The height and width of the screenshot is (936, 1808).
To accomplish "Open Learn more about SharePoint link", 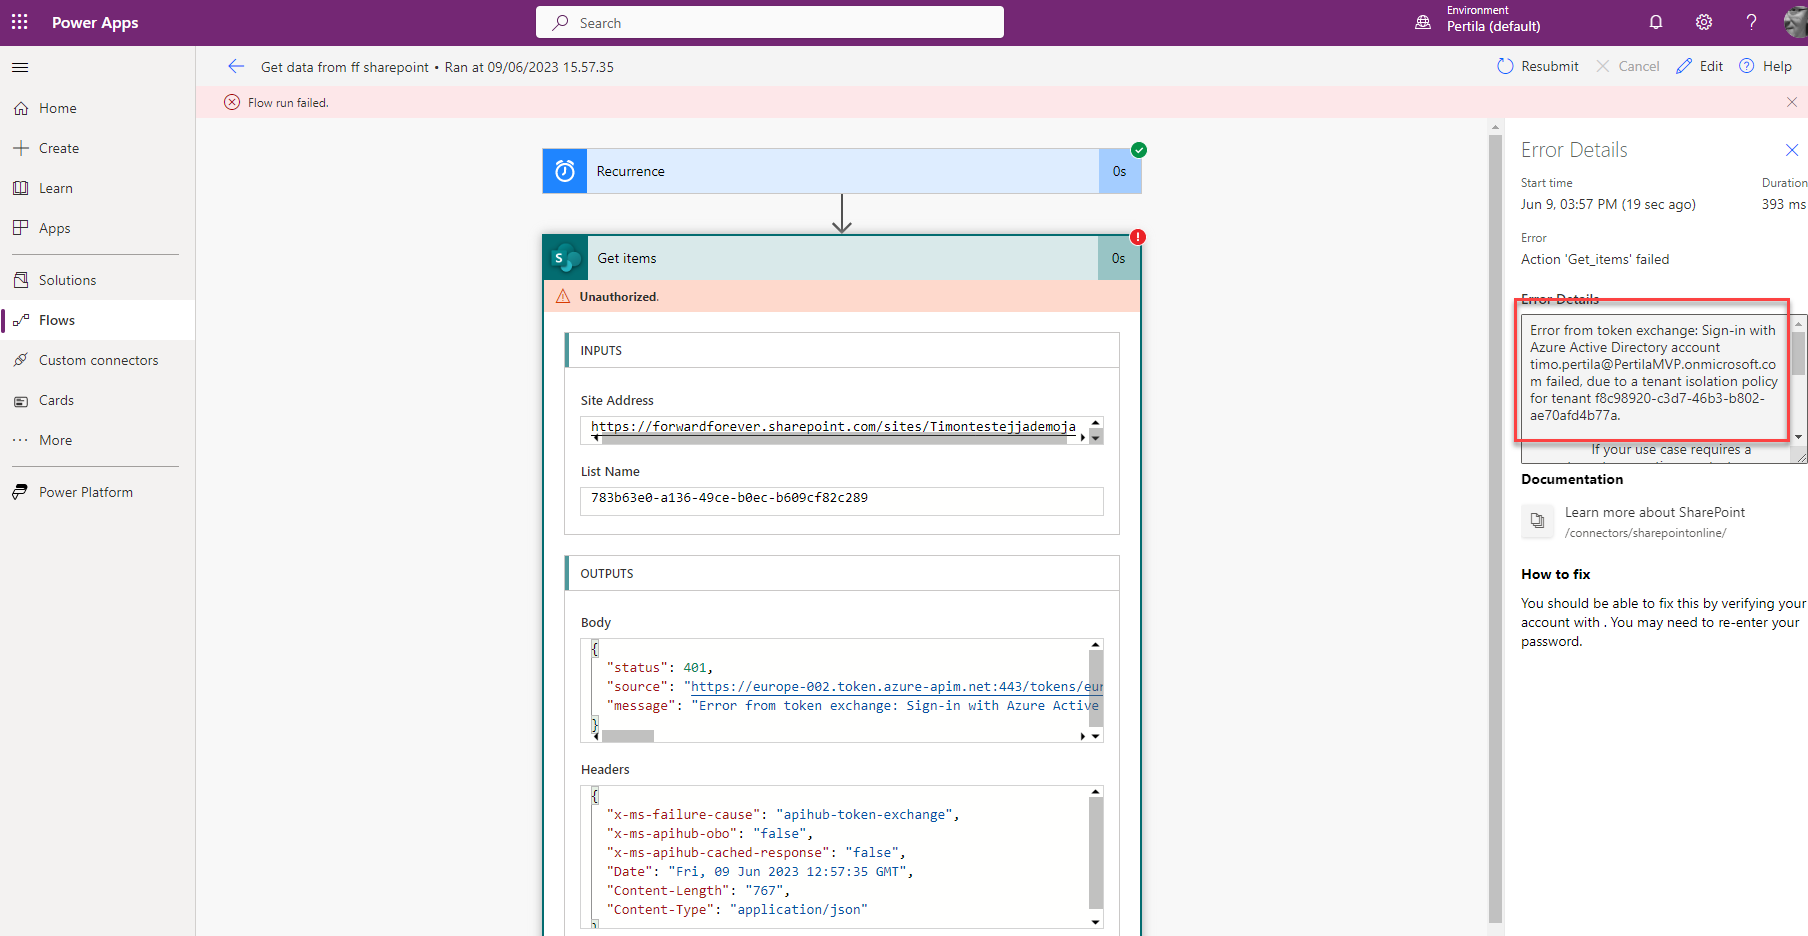I will pos(1655,512).
